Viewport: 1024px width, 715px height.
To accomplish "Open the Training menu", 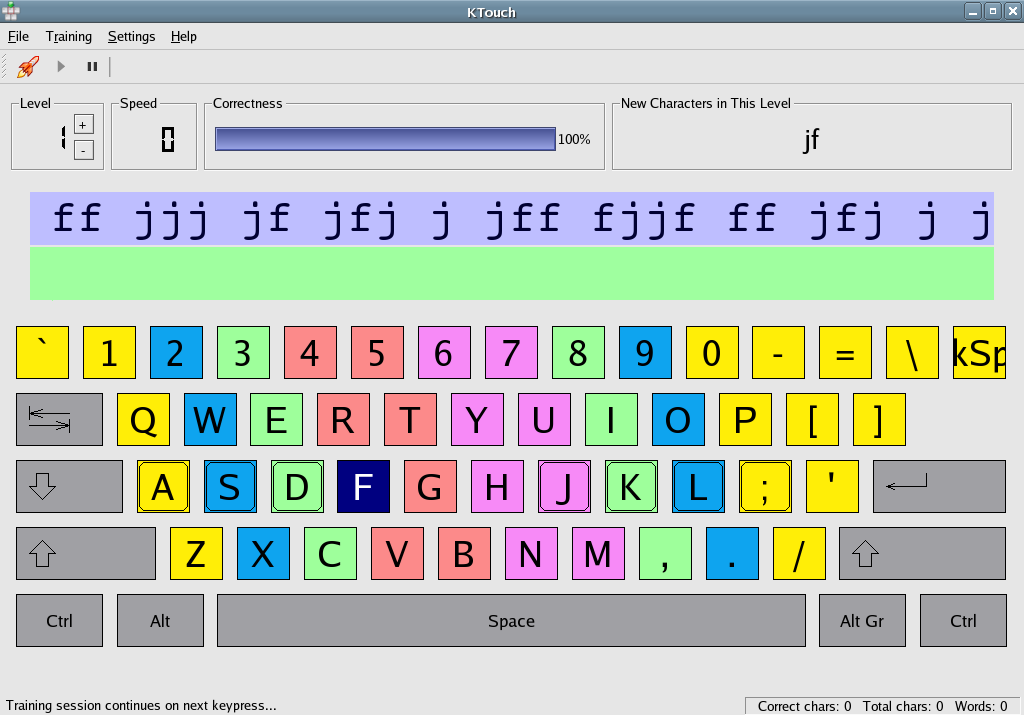I will pos(69,37).
